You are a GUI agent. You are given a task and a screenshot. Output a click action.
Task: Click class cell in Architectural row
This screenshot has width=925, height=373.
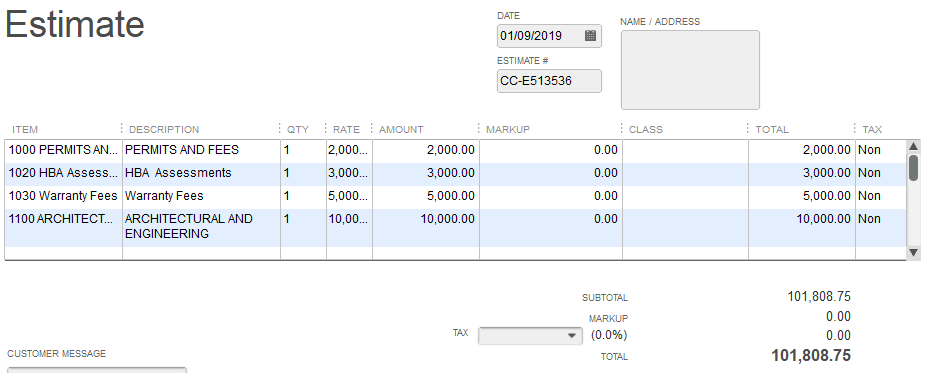685,228
